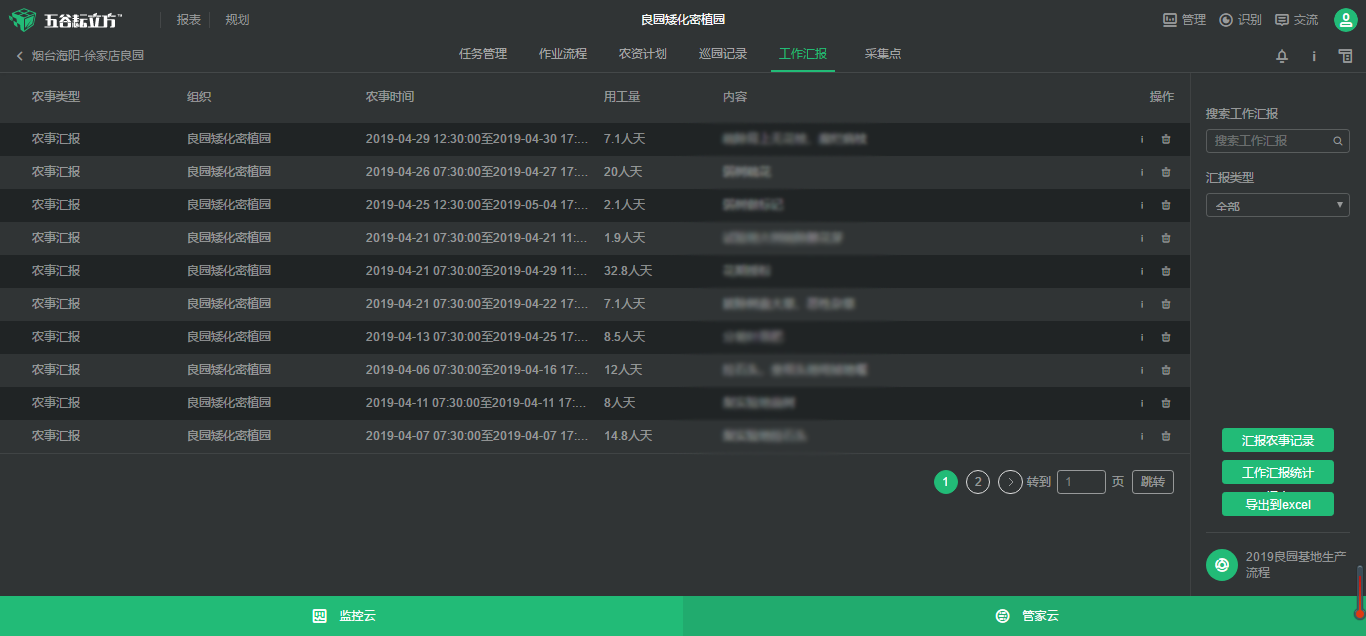1366x636 pixels.
Task: Click the 2019良园基地生产流程 circular icon
Action: (x=1221, y=565)
